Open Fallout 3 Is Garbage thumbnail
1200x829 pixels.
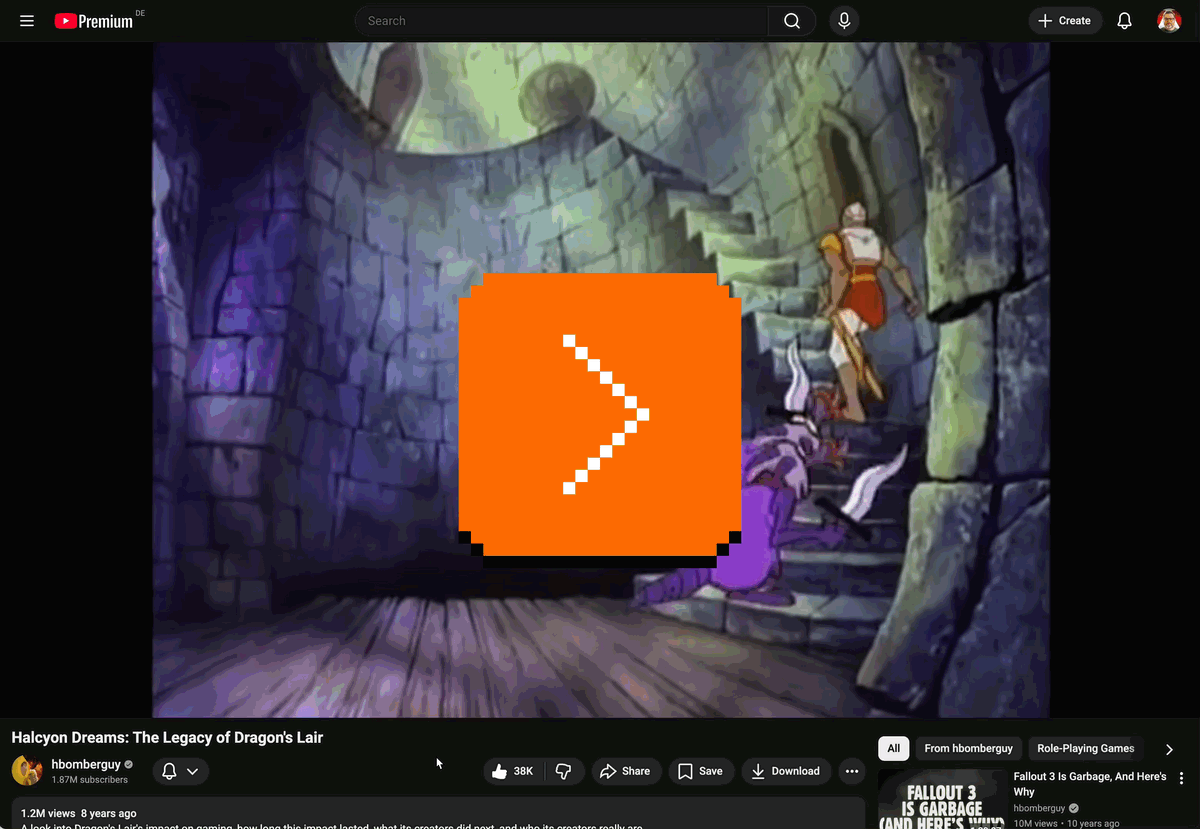(942, 798)
